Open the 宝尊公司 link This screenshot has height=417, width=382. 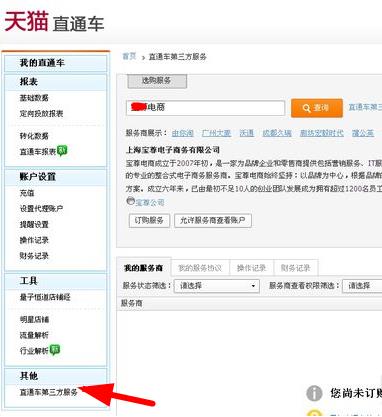150,202
